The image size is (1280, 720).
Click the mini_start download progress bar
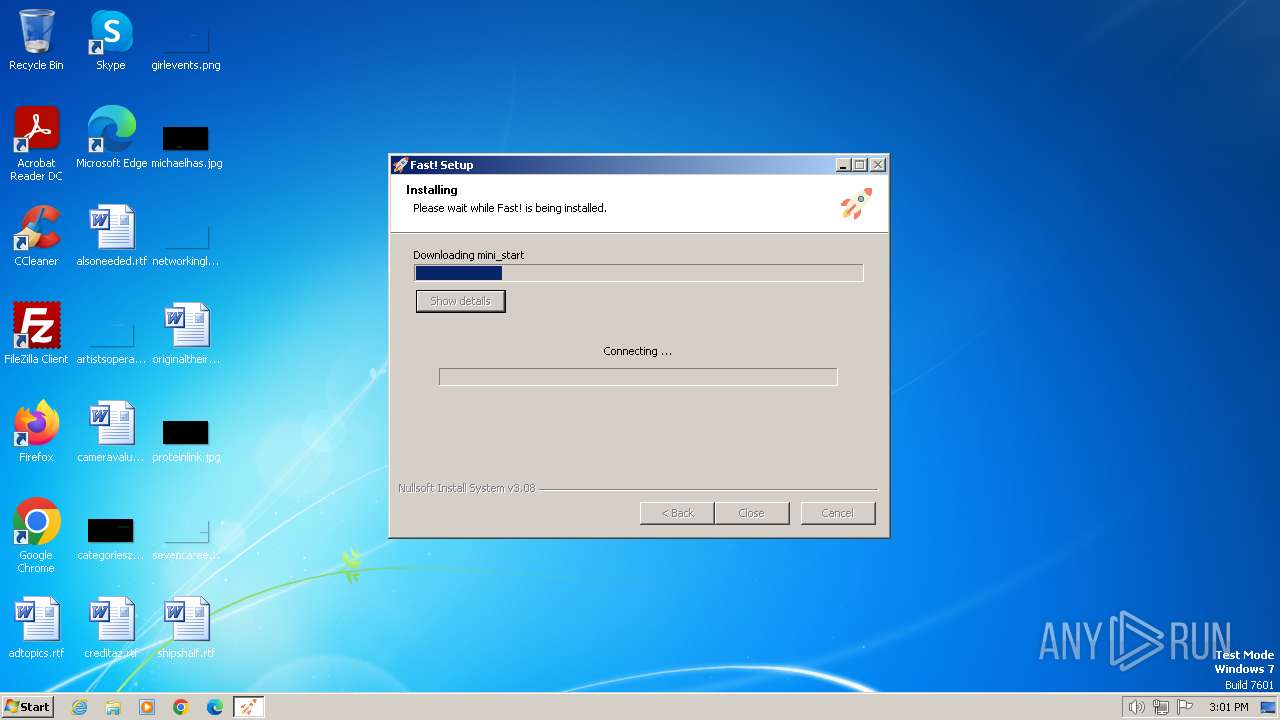[639, 273]
